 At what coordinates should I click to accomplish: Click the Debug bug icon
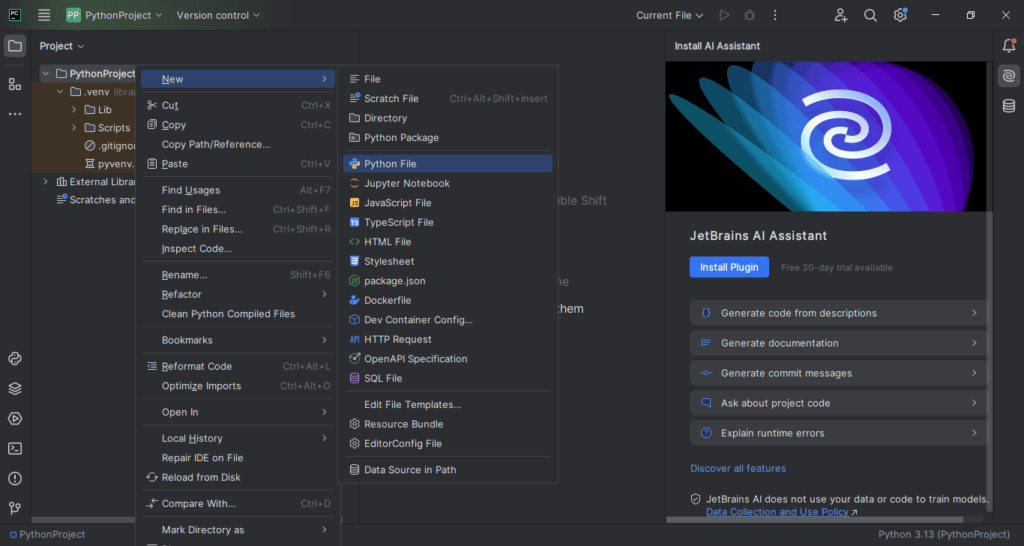click(x=750, y=15)
